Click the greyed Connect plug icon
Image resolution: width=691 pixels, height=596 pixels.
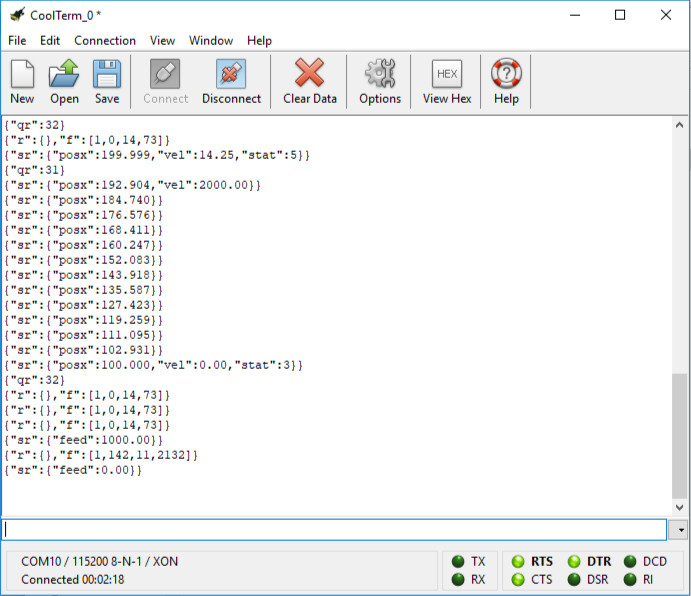click(165, 81)
